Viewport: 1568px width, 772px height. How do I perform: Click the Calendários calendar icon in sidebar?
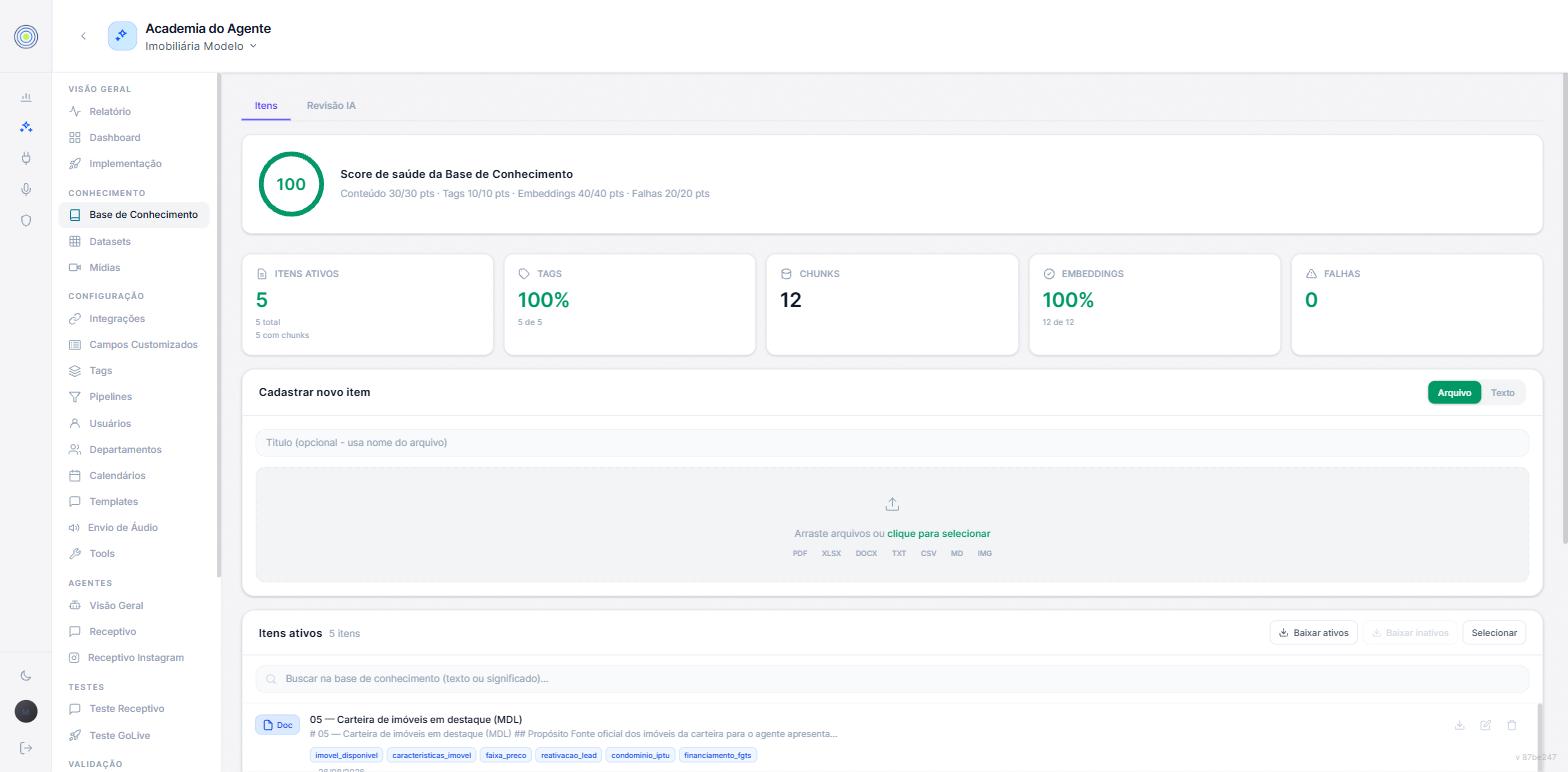coord(75,476)
